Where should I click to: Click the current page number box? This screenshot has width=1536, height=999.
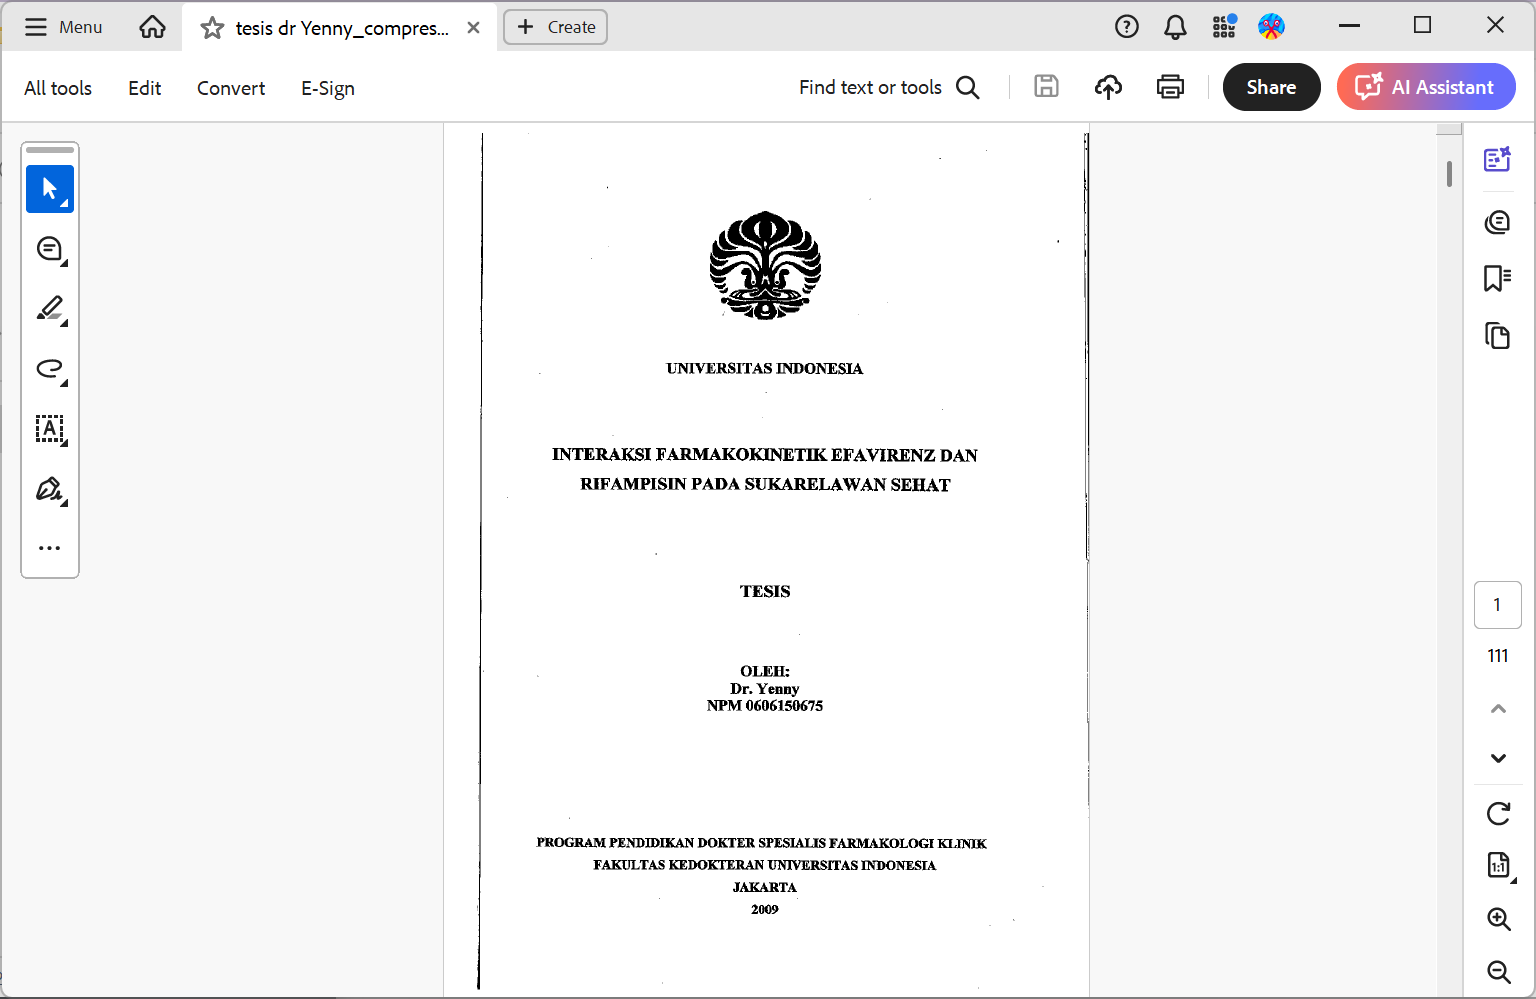[1497, 605]
